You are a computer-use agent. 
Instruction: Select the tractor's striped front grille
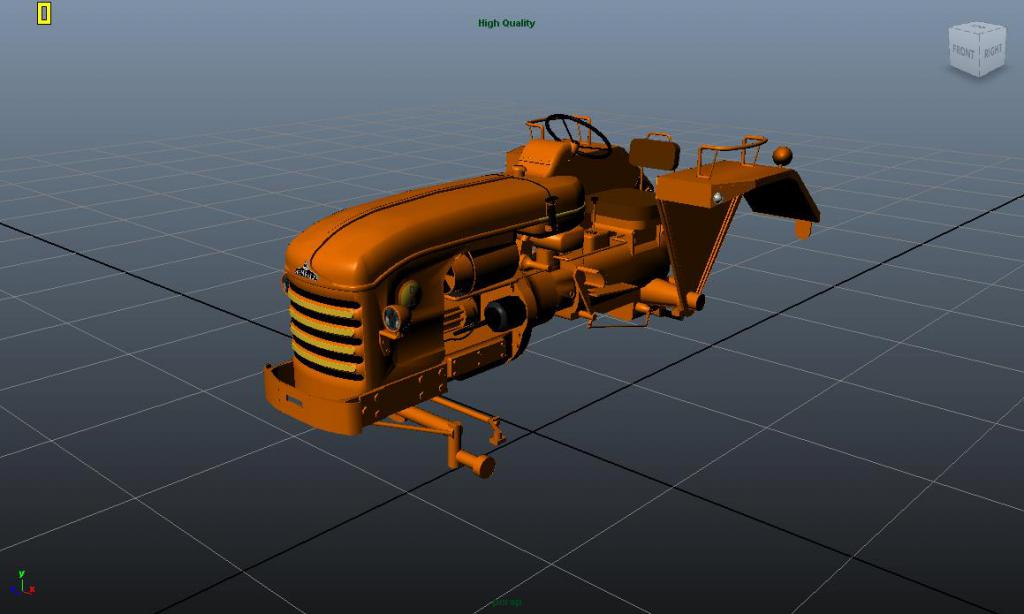(325, 332)
